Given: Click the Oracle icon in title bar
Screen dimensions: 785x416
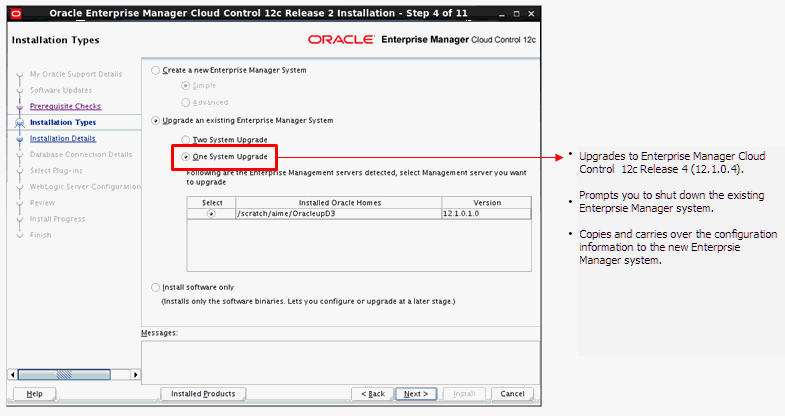Looking at the screenshot, I should [x=16, y=14].
